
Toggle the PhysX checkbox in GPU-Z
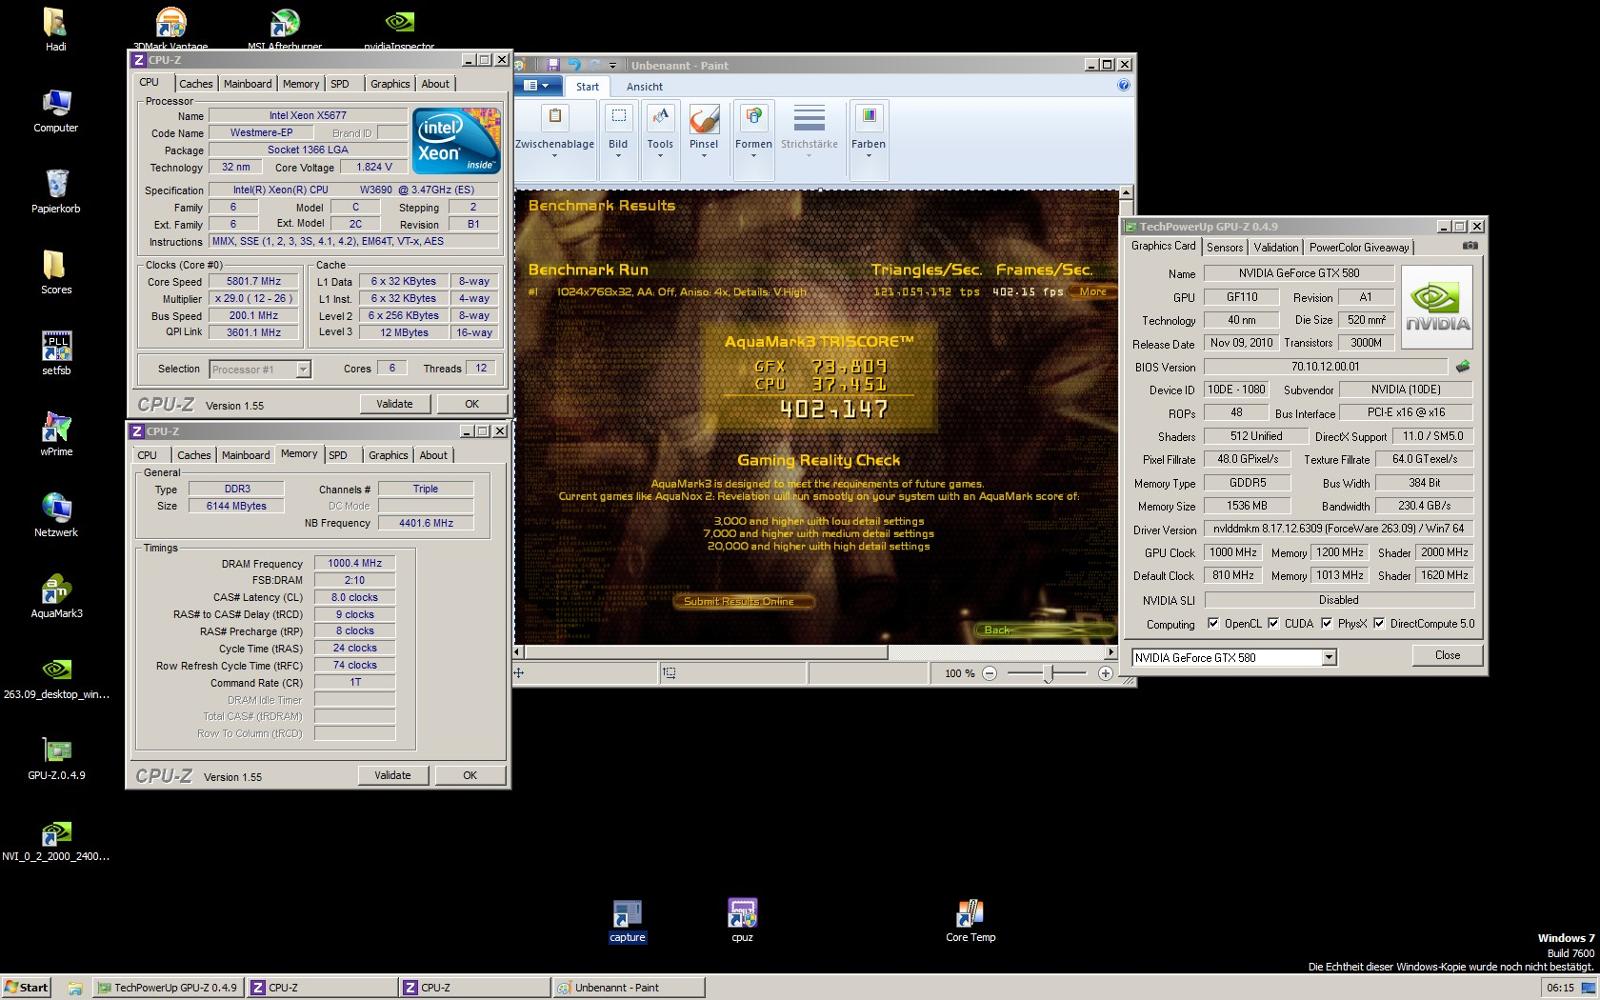(x=1326, y=623)
